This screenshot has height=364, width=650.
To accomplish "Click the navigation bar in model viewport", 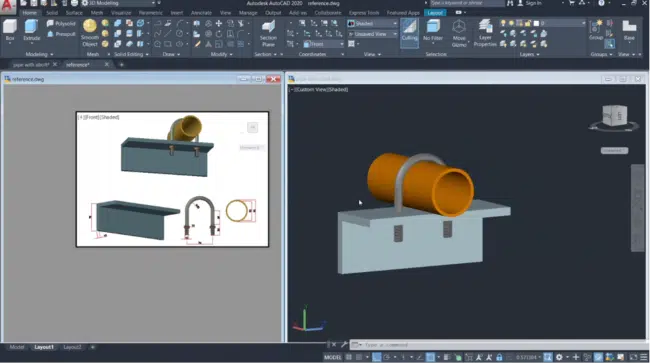I will (x=638, y=208).
